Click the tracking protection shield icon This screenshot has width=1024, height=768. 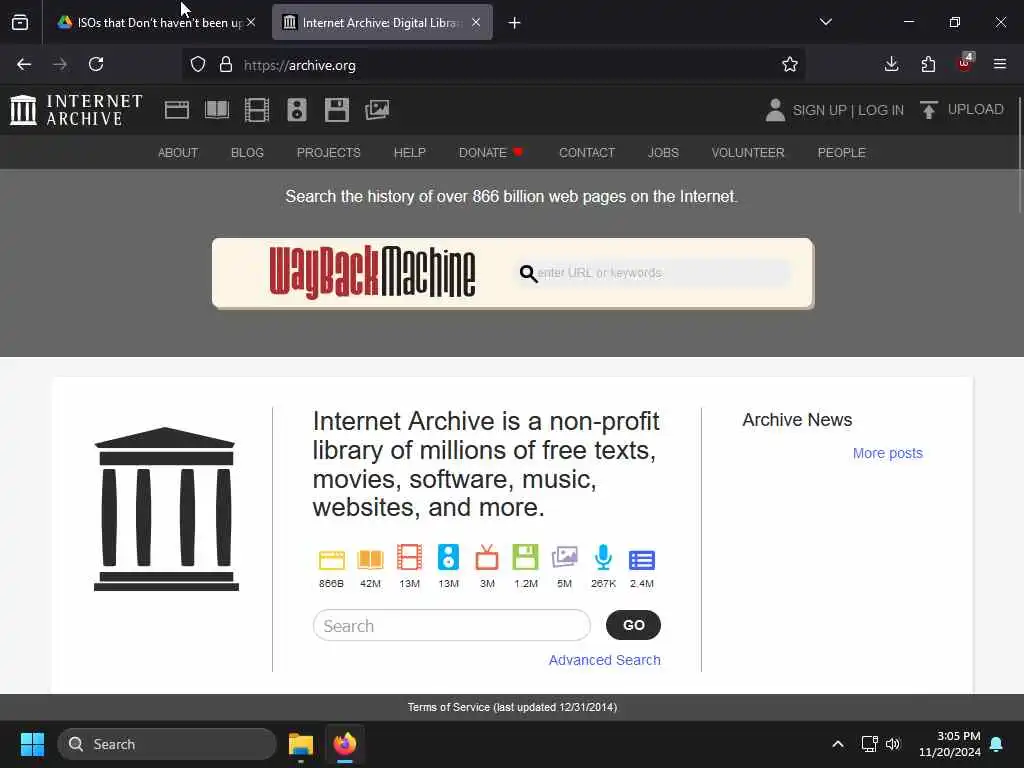pos(198,64)
